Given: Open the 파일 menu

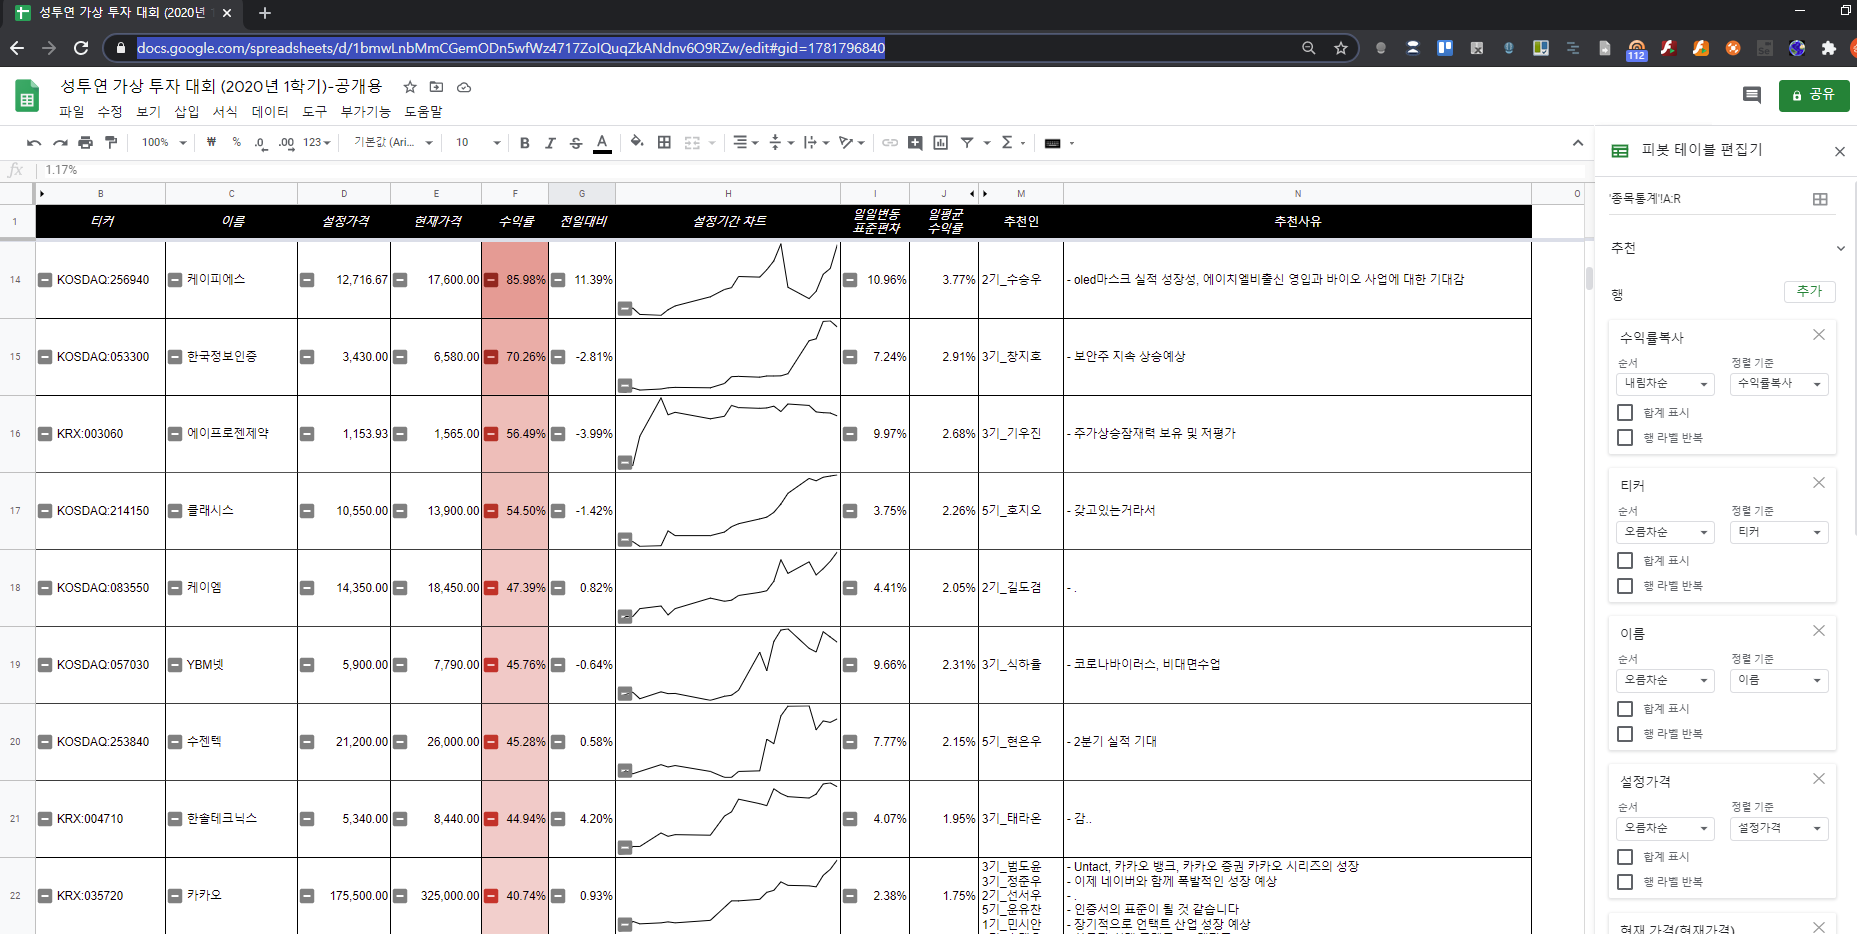Looking at the screenshot, I should coord(72,112).
